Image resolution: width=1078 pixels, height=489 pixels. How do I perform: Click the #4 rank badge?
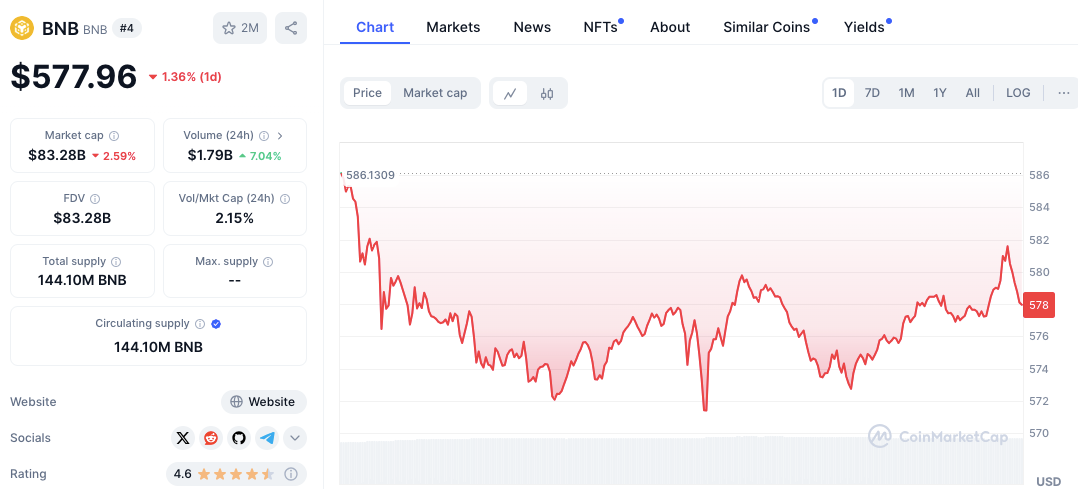pos(126,28)
